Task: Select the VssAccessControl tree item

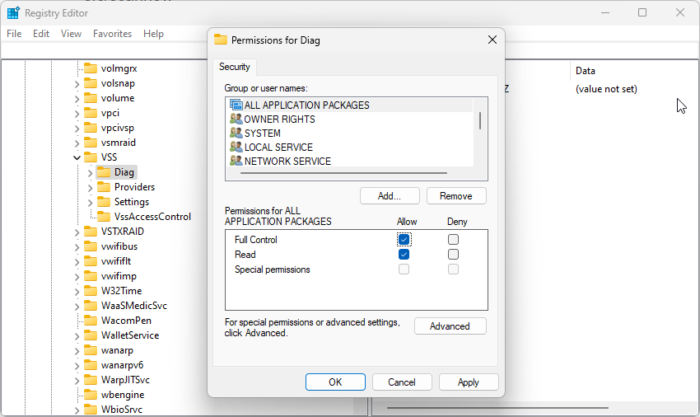Action: point(152,216)
